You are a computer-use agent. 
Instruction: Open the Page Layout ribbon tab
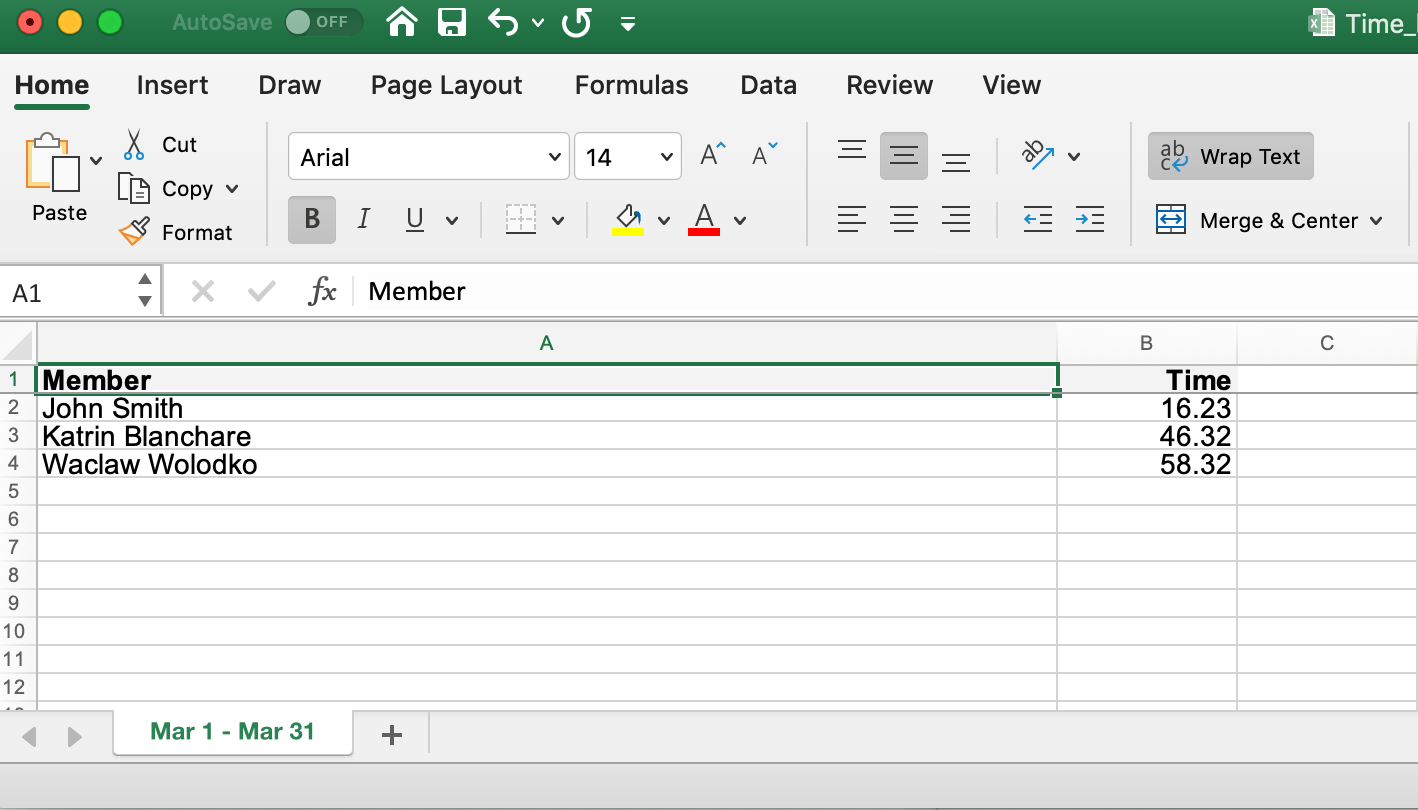click(446, 86)
